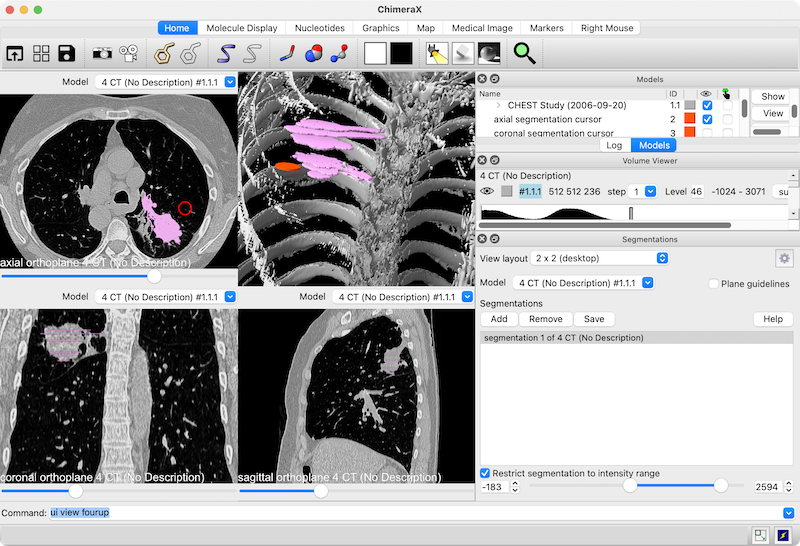The height and width of the screenshot is (546, 800).
Task: Open the View layout dropdown
Action: (600, 258)
